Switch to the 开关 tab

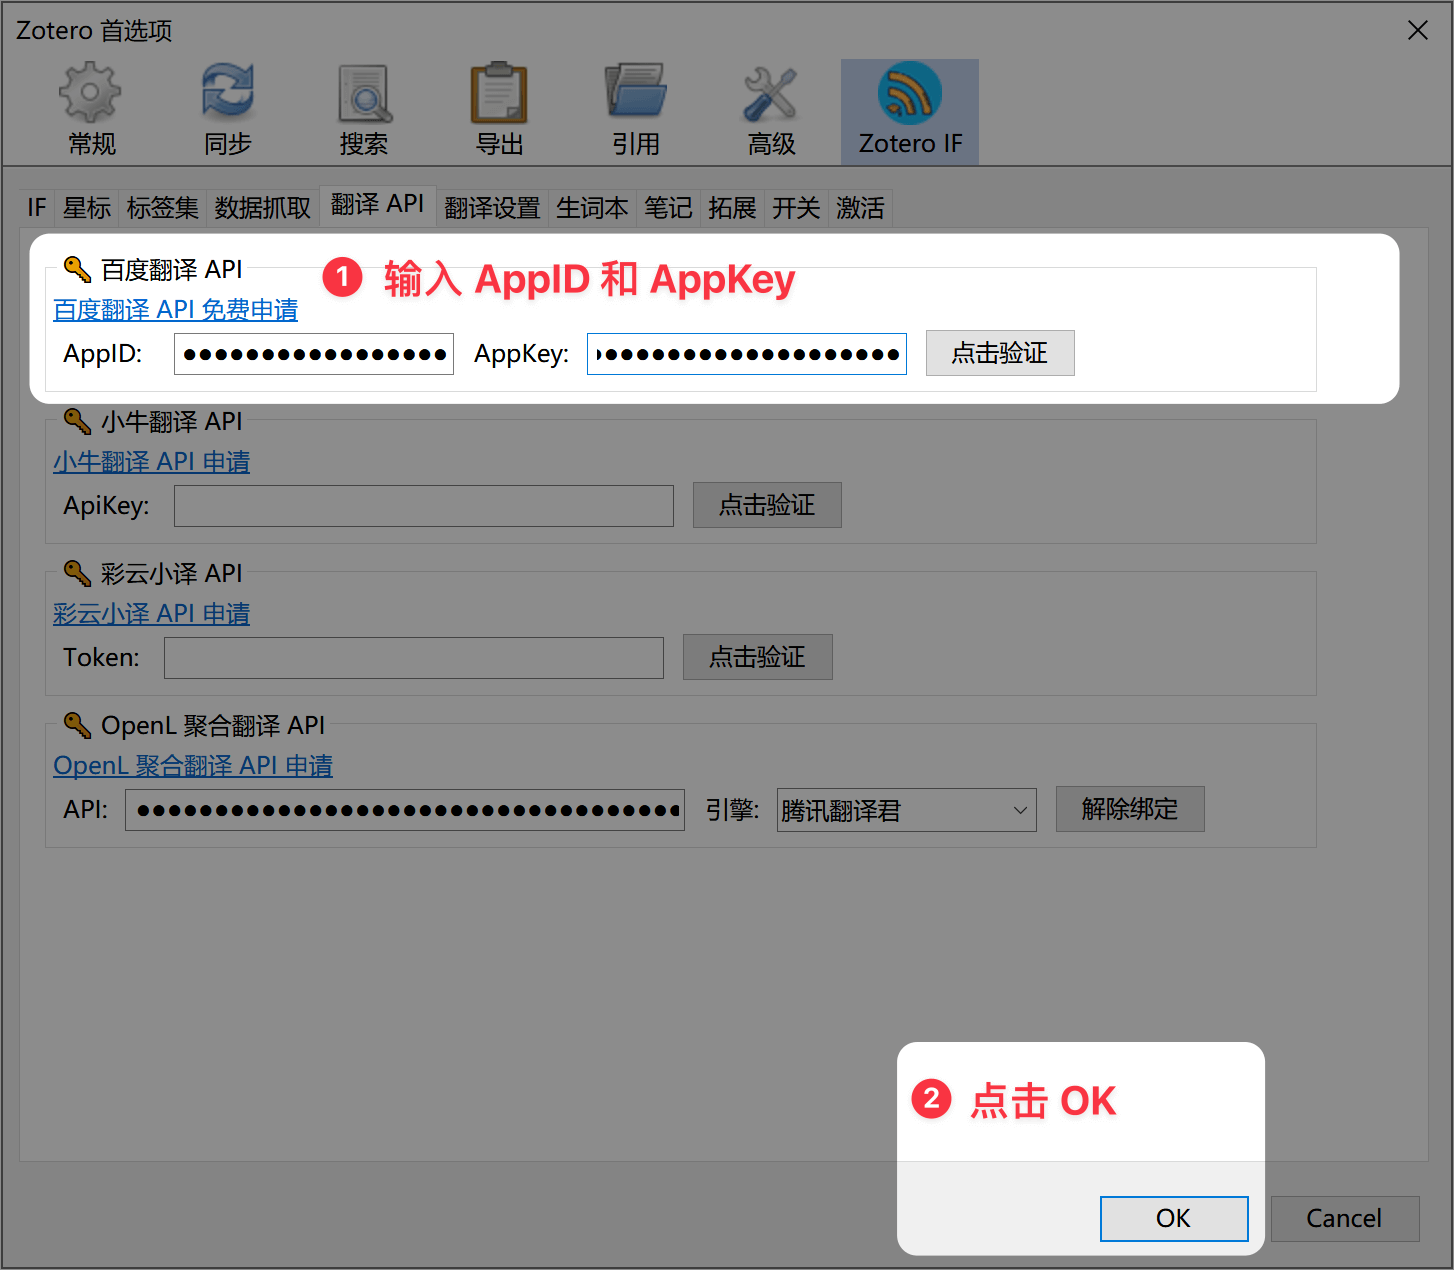(796, 208)
